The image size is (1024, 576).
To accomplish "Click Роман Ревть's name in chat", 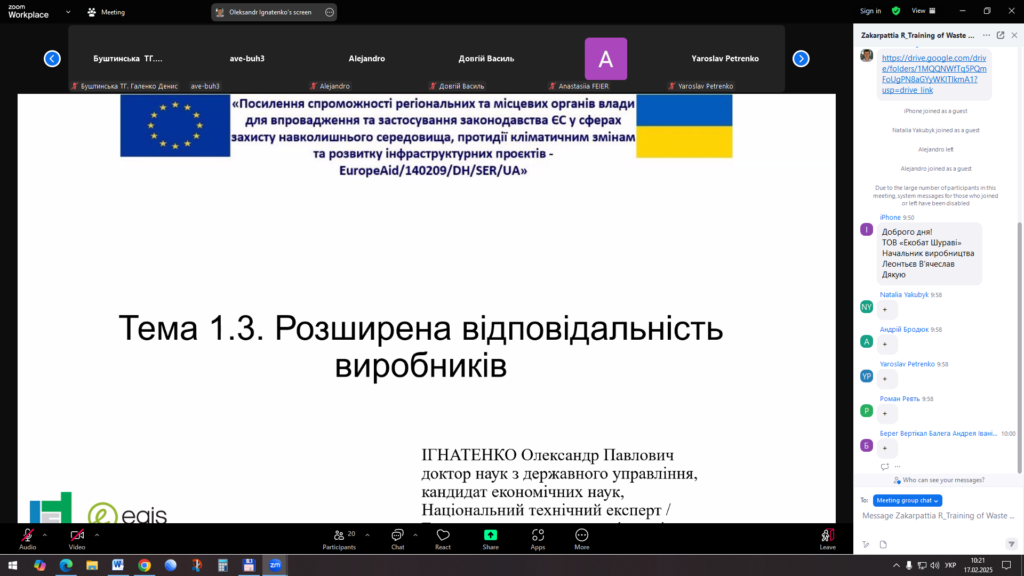I will (899, 398).
